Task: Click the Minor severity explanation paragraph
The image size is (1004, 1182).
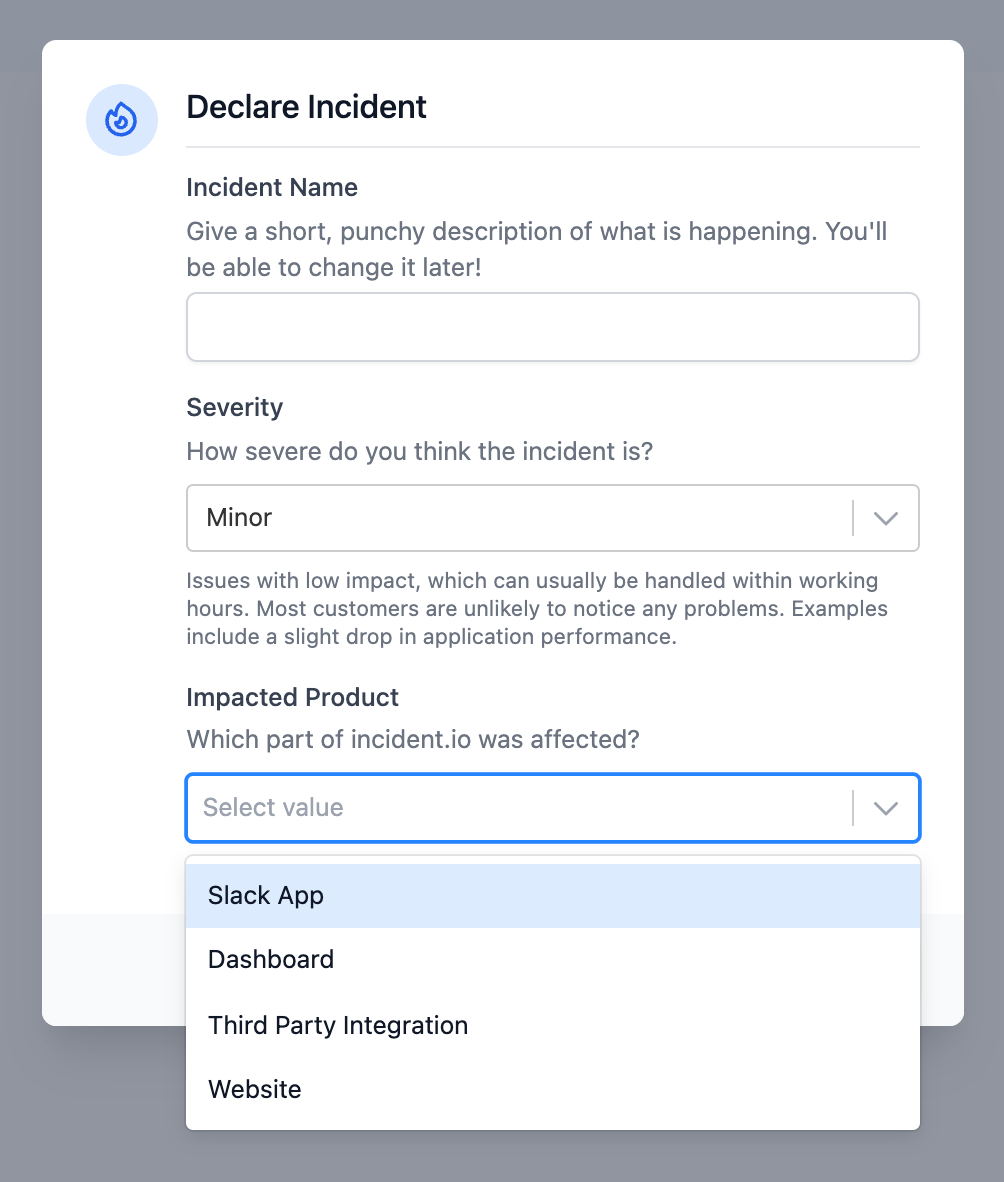Action: [x=537, y=608]
